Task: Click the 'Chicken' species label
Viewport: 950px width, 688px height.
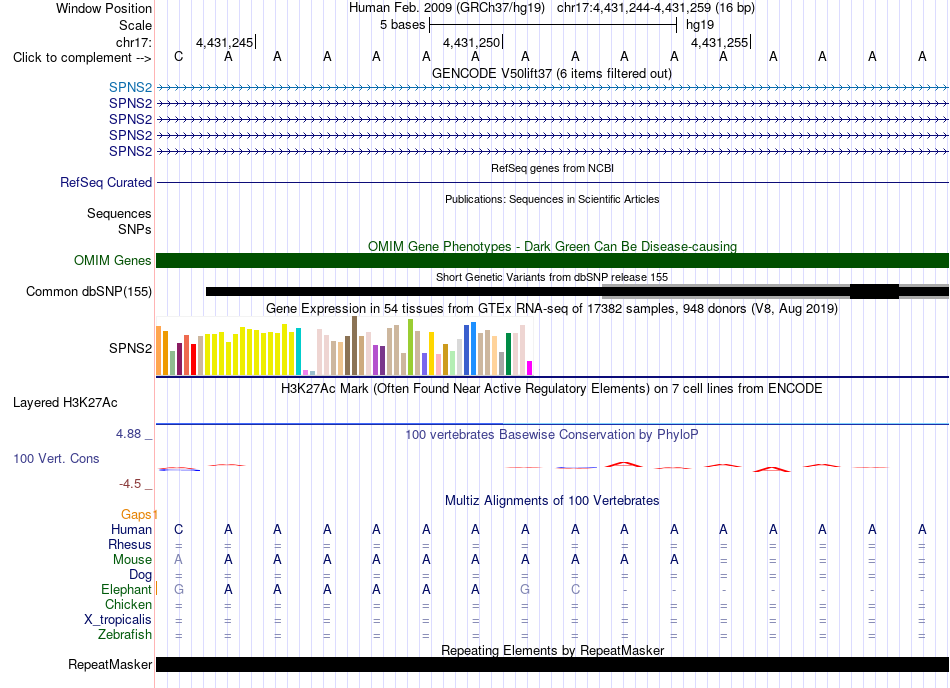Action: (128, 604)
